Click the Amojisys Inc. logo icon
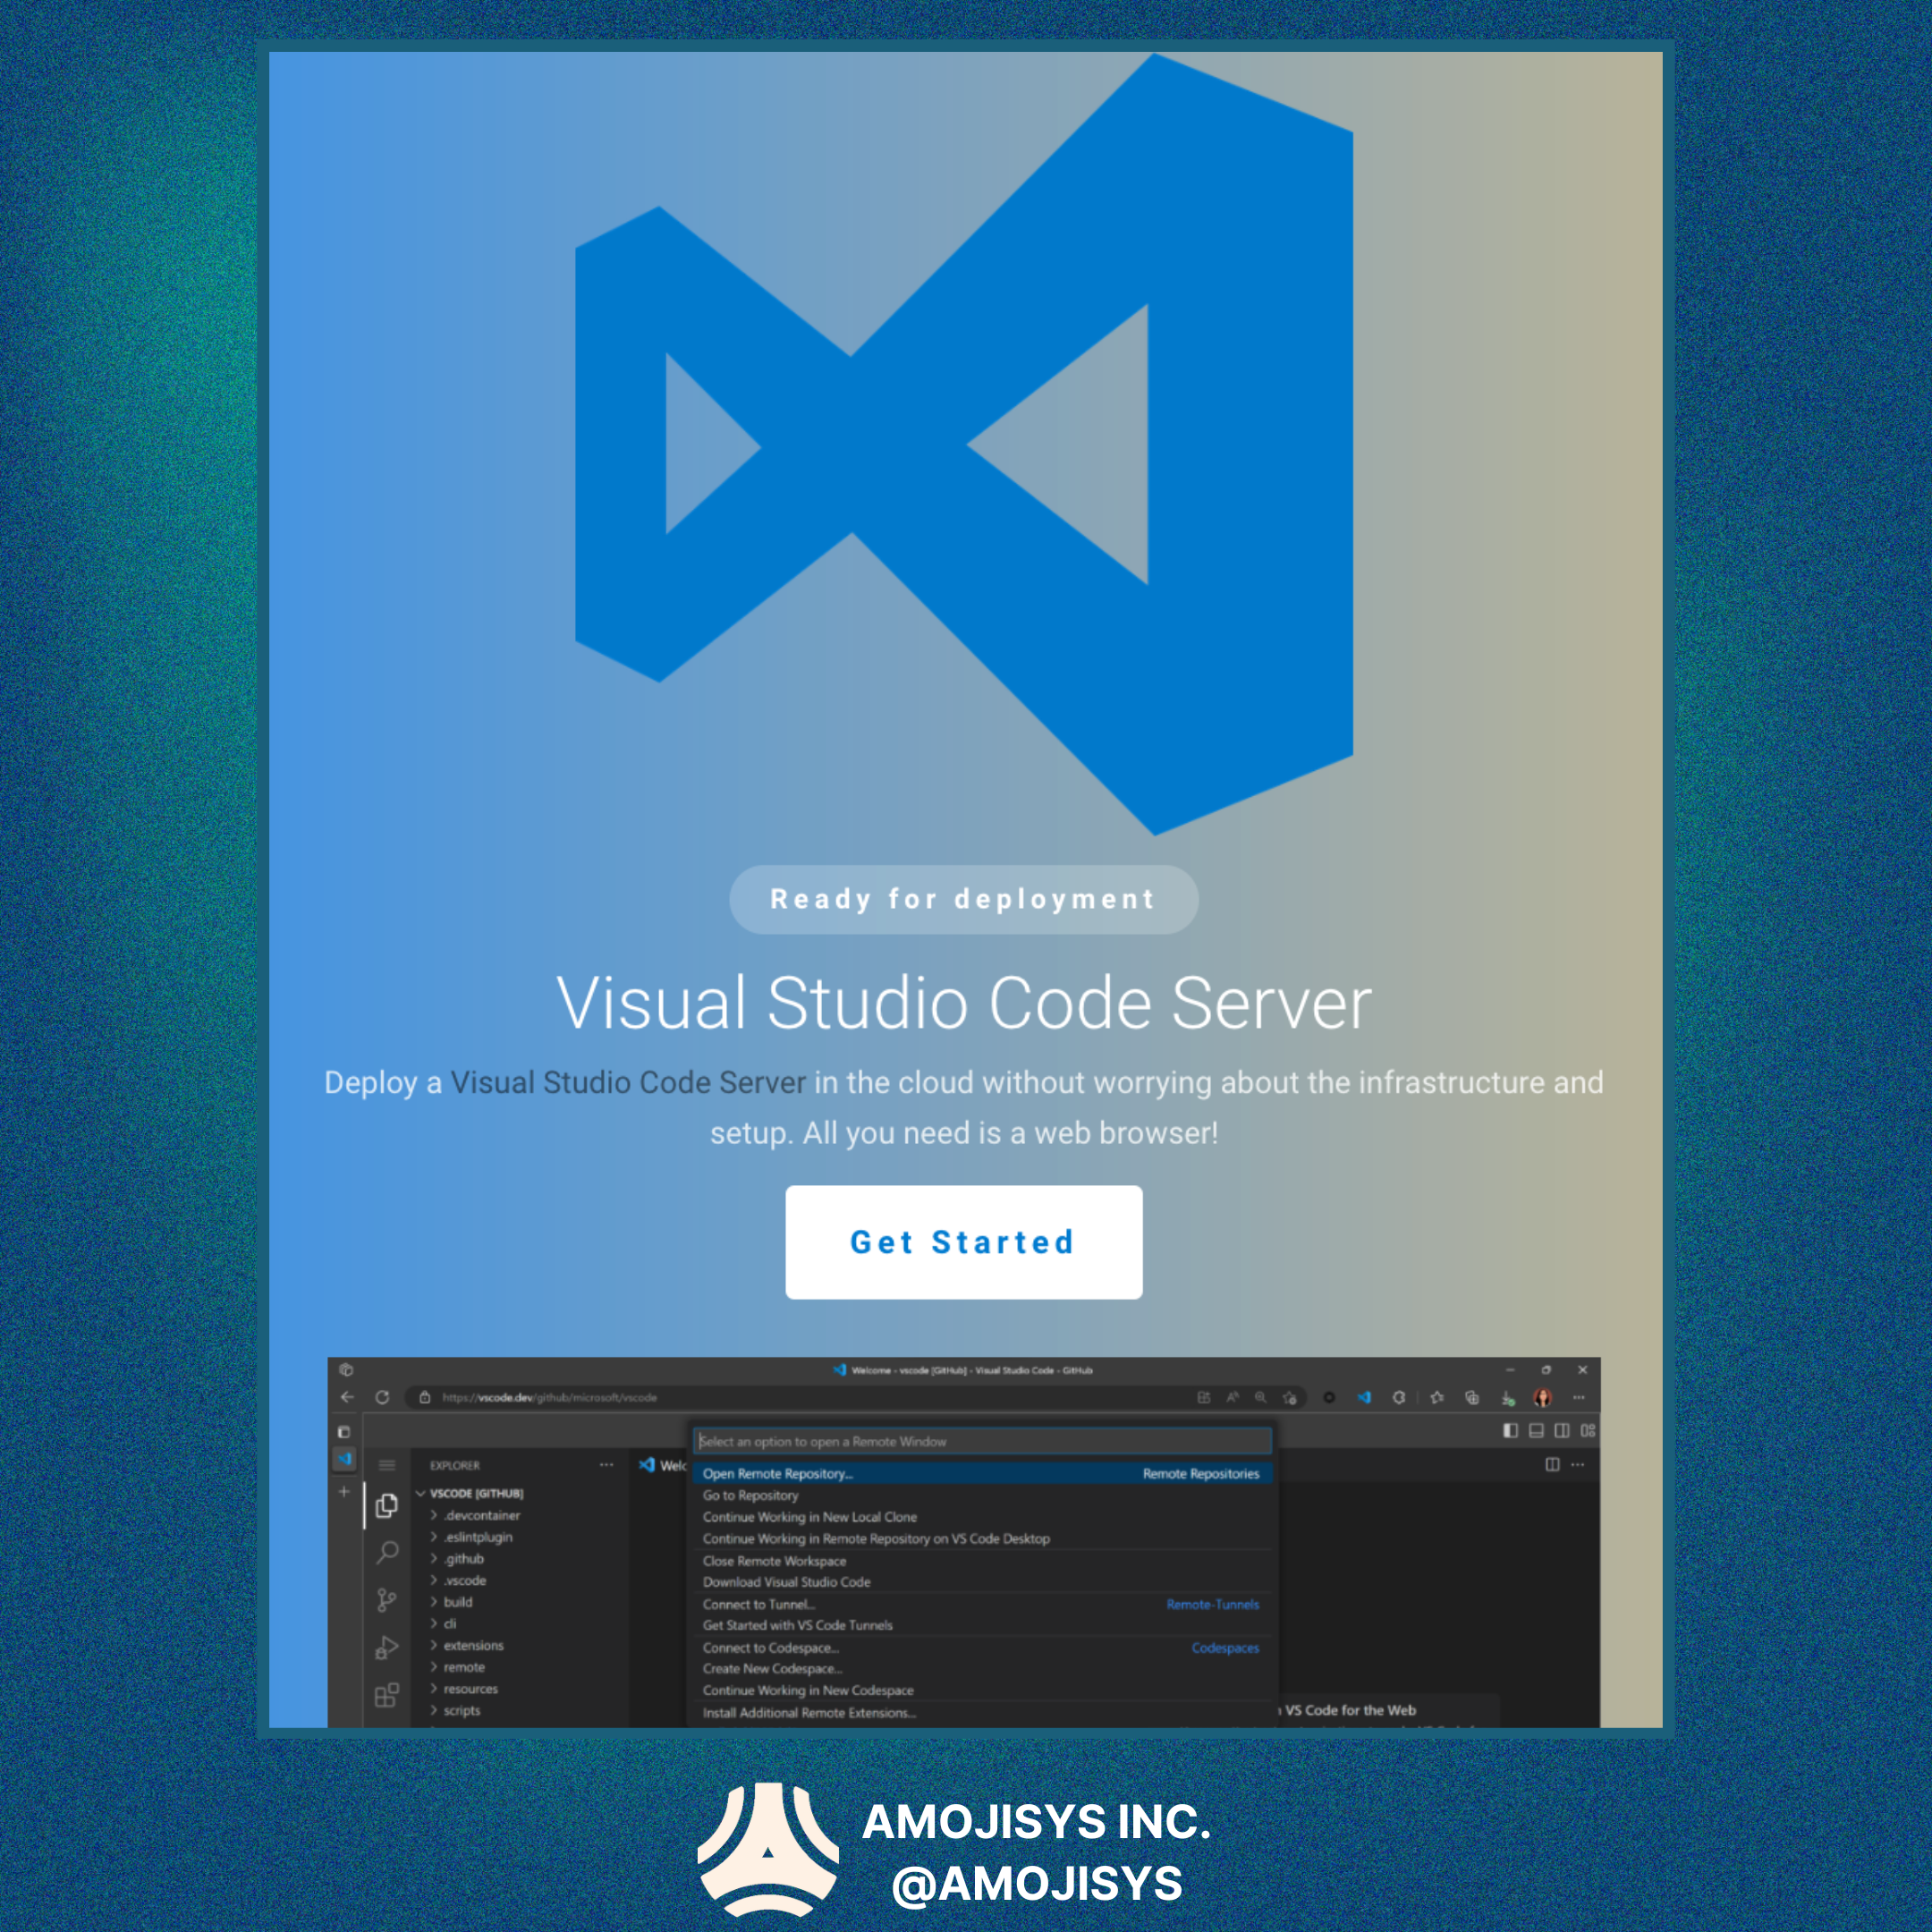 click(767, 1849)
